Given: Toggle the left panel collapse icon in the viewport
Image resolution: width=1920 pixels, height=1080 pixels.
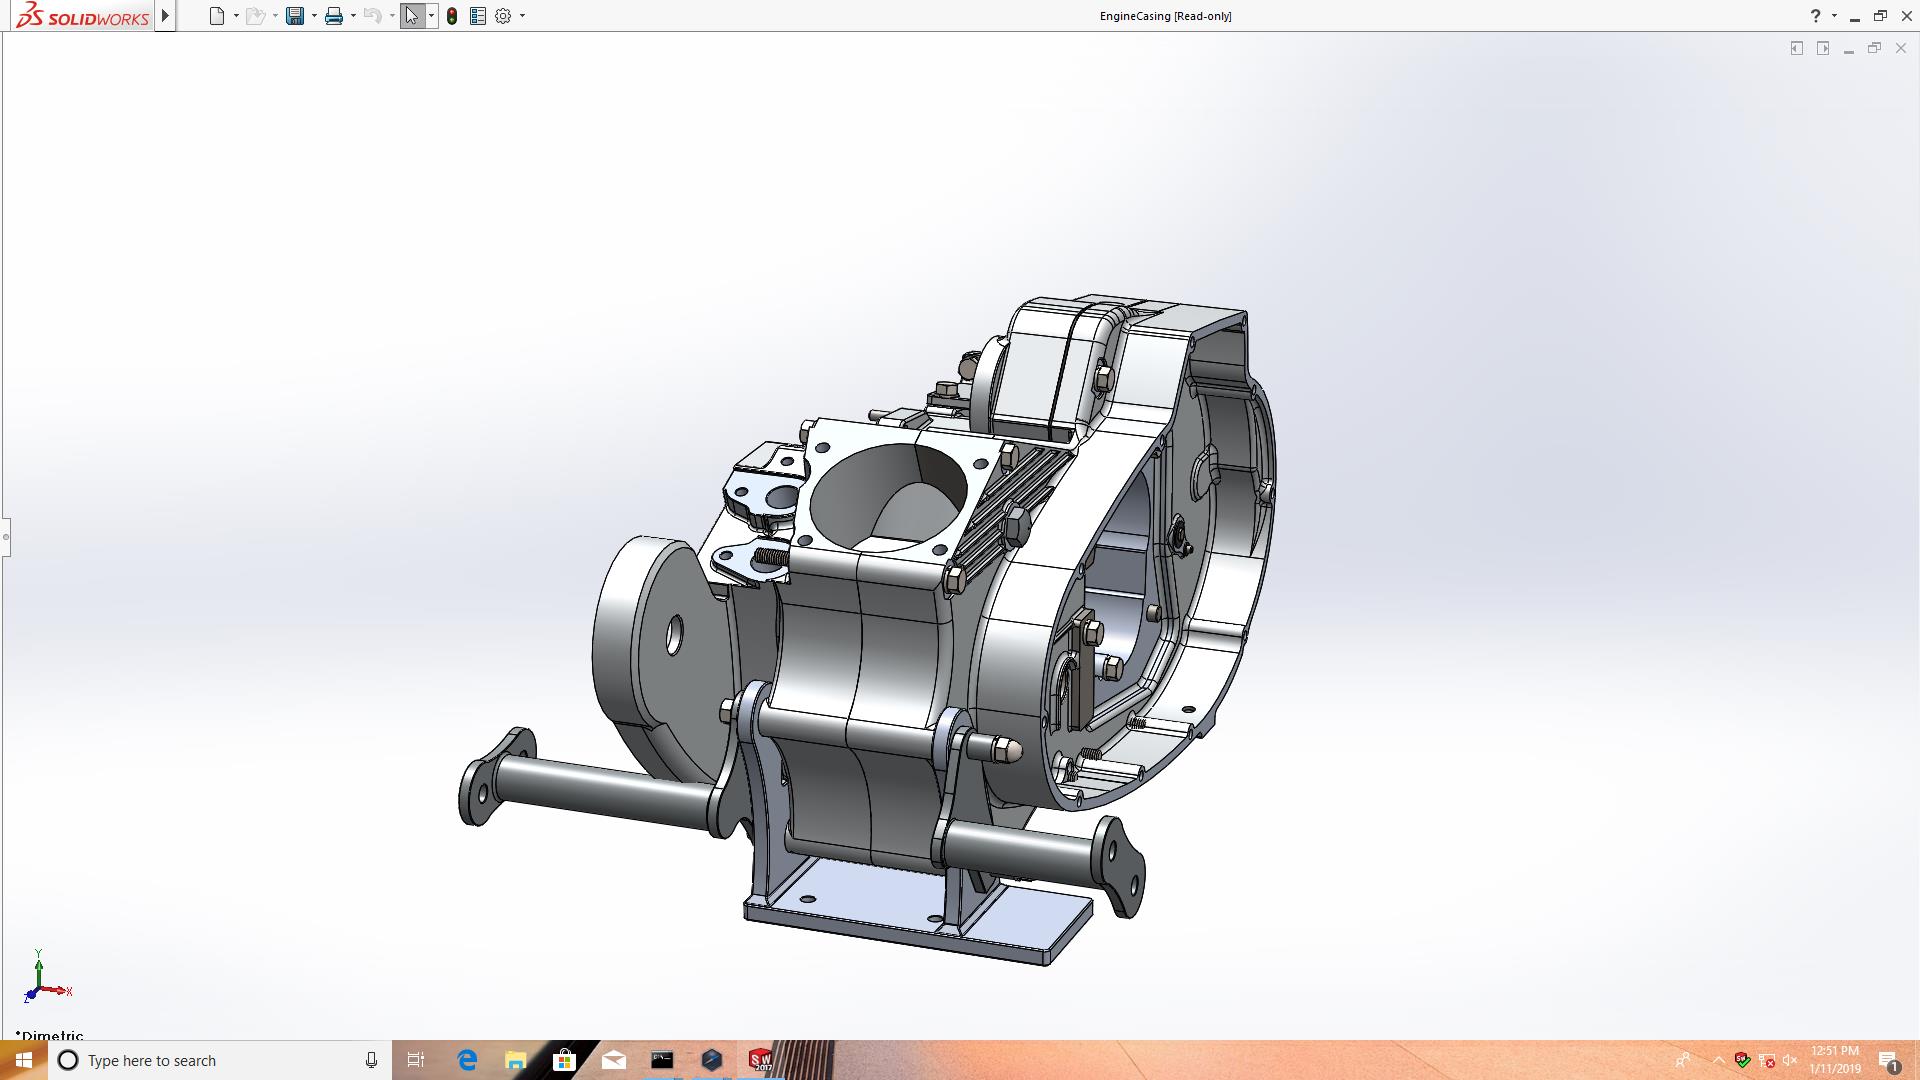Looking at the screenshot, I should (x=1796, y=48).
